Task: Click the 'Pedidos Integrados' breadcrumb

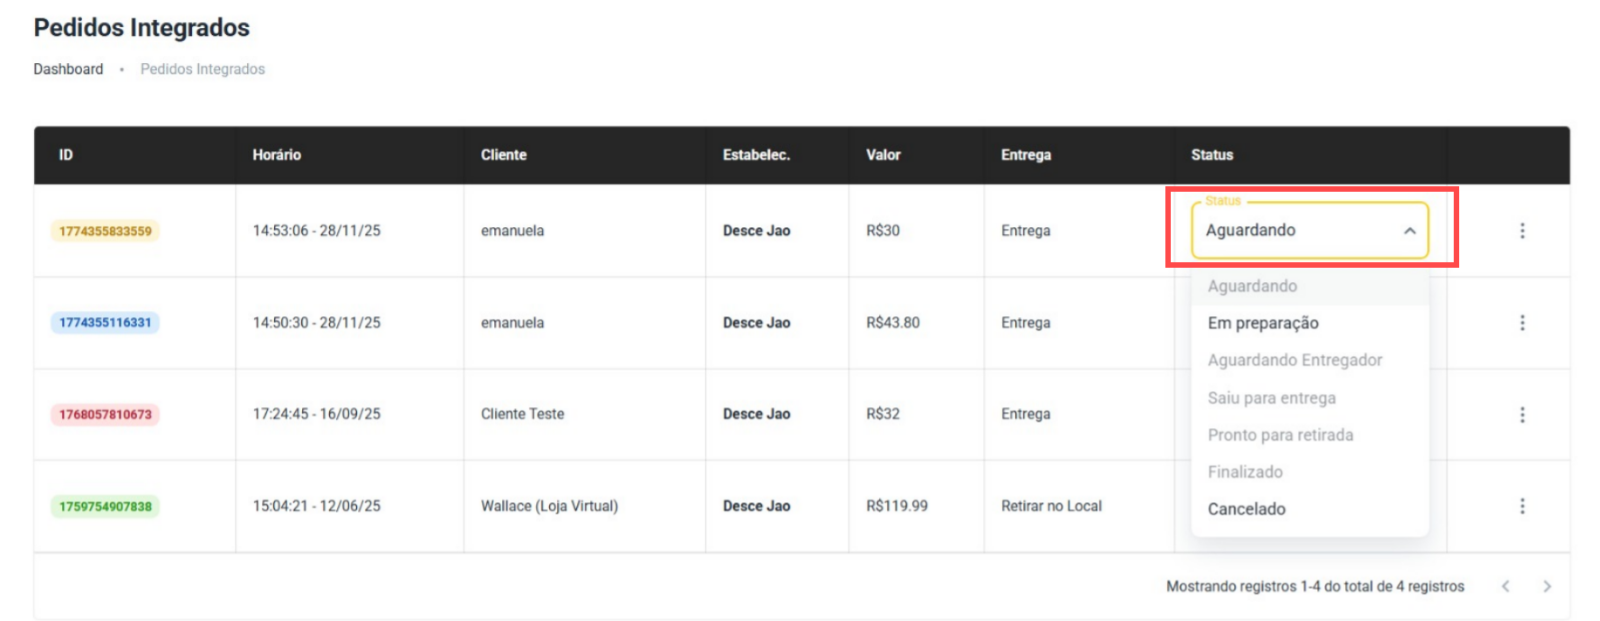Action: pos(202,69)
